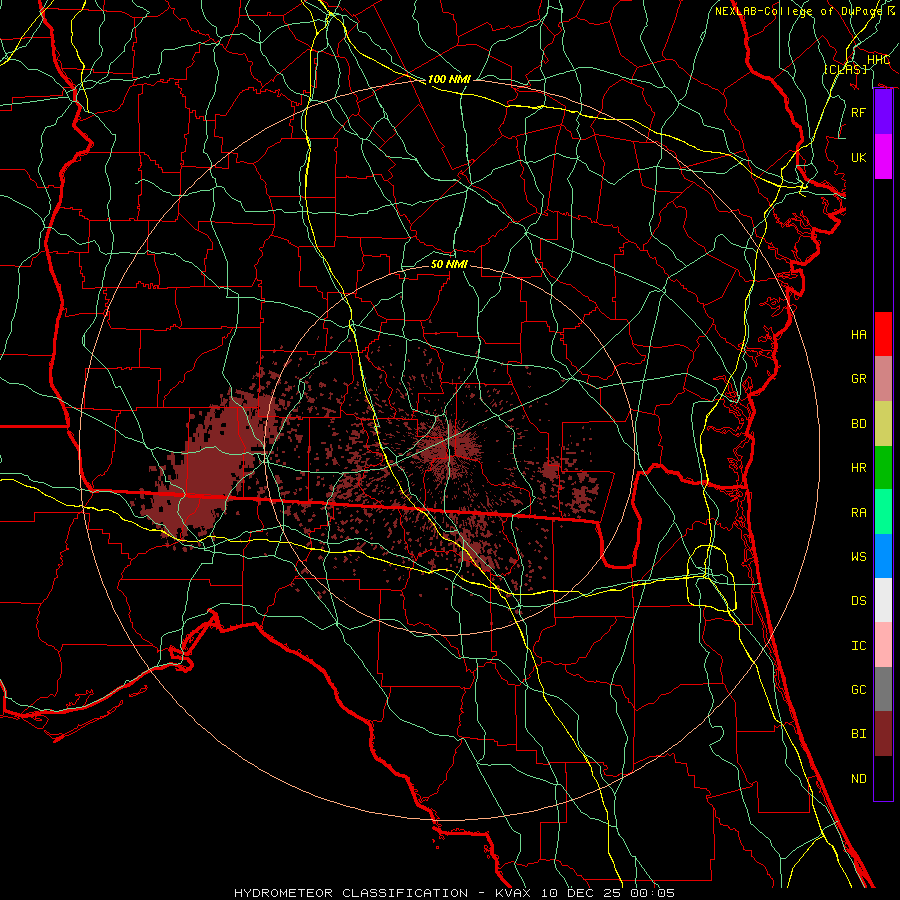
Task: Click the HR green legend swatch
Action: pyautogui.click(x=883, y=467)
